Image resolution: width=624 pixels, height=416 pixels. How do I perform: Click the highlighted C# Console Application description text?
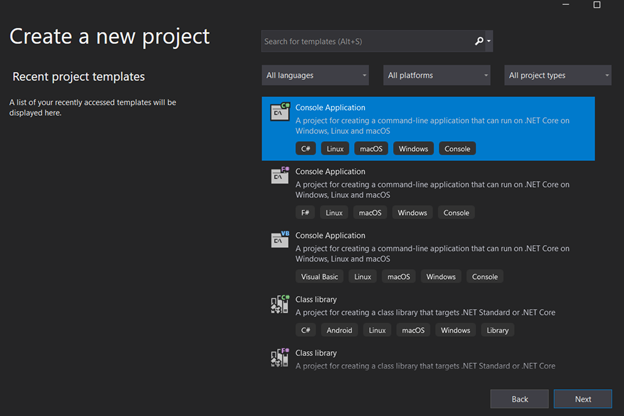pos(432,125)
